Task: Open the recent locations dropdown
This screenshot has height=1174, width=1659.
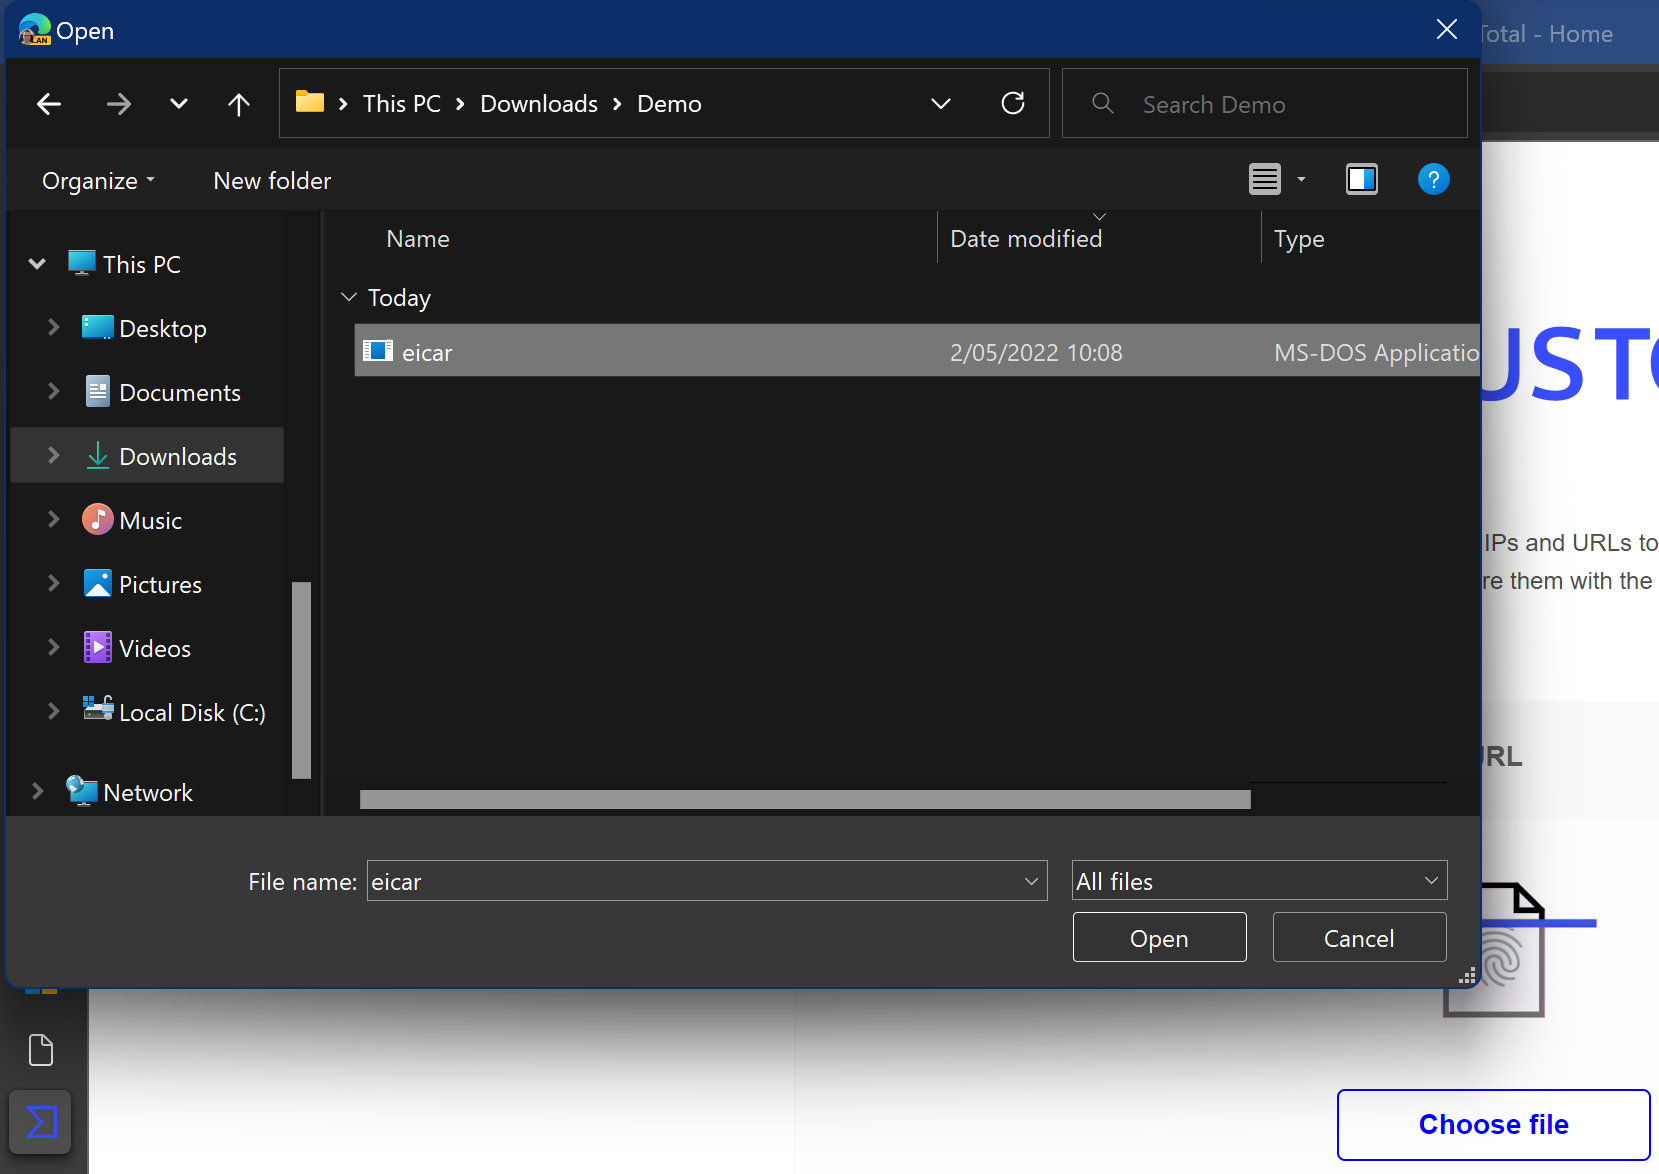Action: click(x=179, y=104)
